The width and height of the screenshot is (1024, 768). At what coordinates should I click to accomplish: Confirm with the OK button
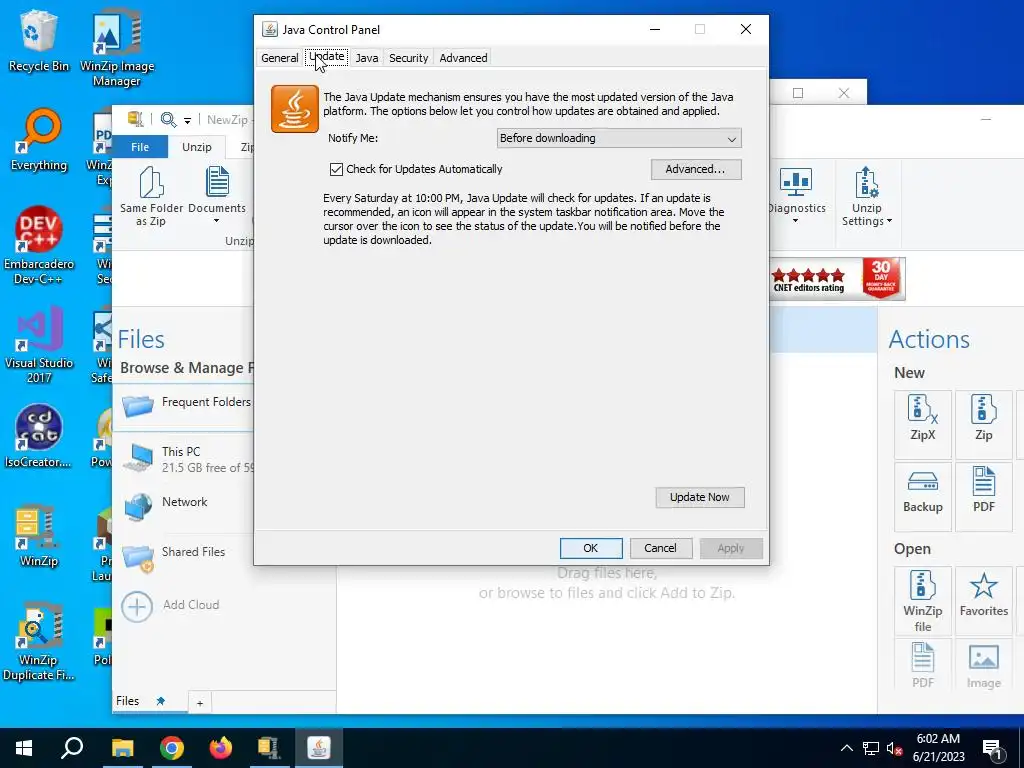pyautogui.click(x=590, y=548)
